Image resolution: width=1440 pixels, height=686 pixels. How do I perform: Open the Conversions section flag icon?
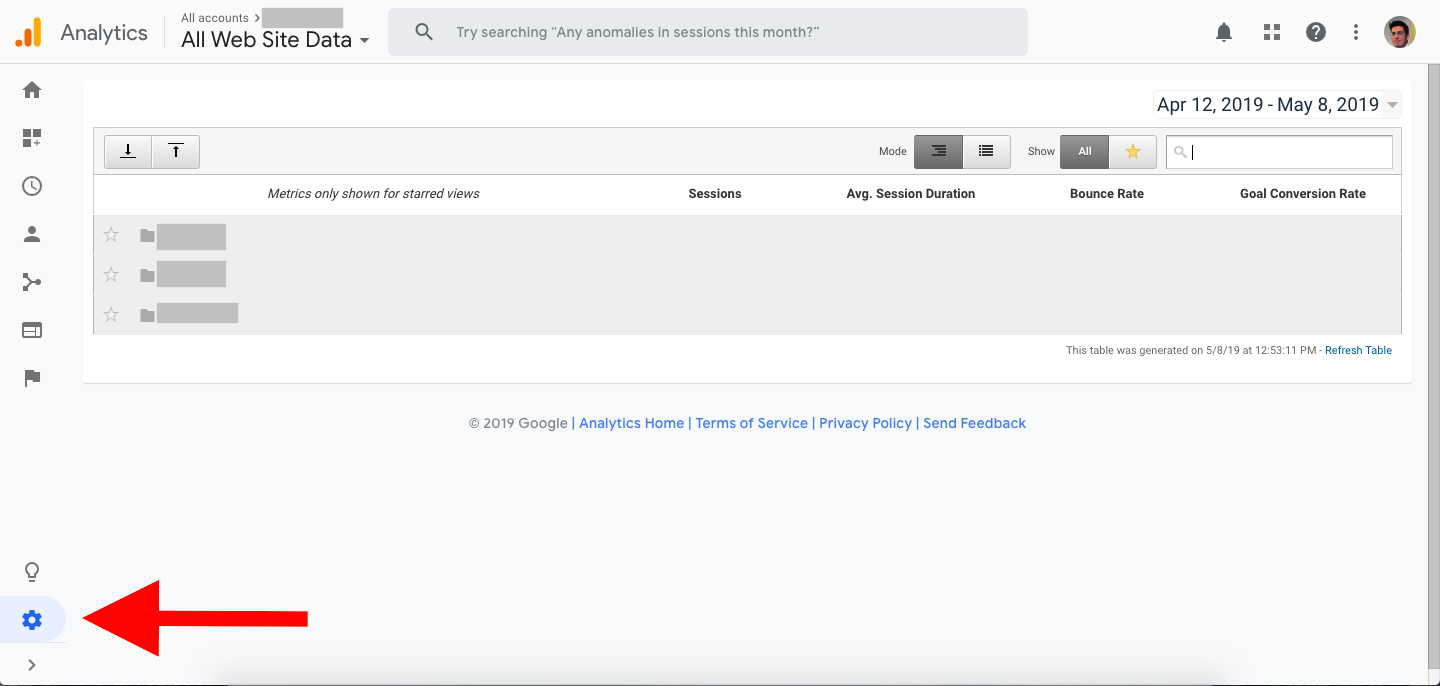coord(31,378)
